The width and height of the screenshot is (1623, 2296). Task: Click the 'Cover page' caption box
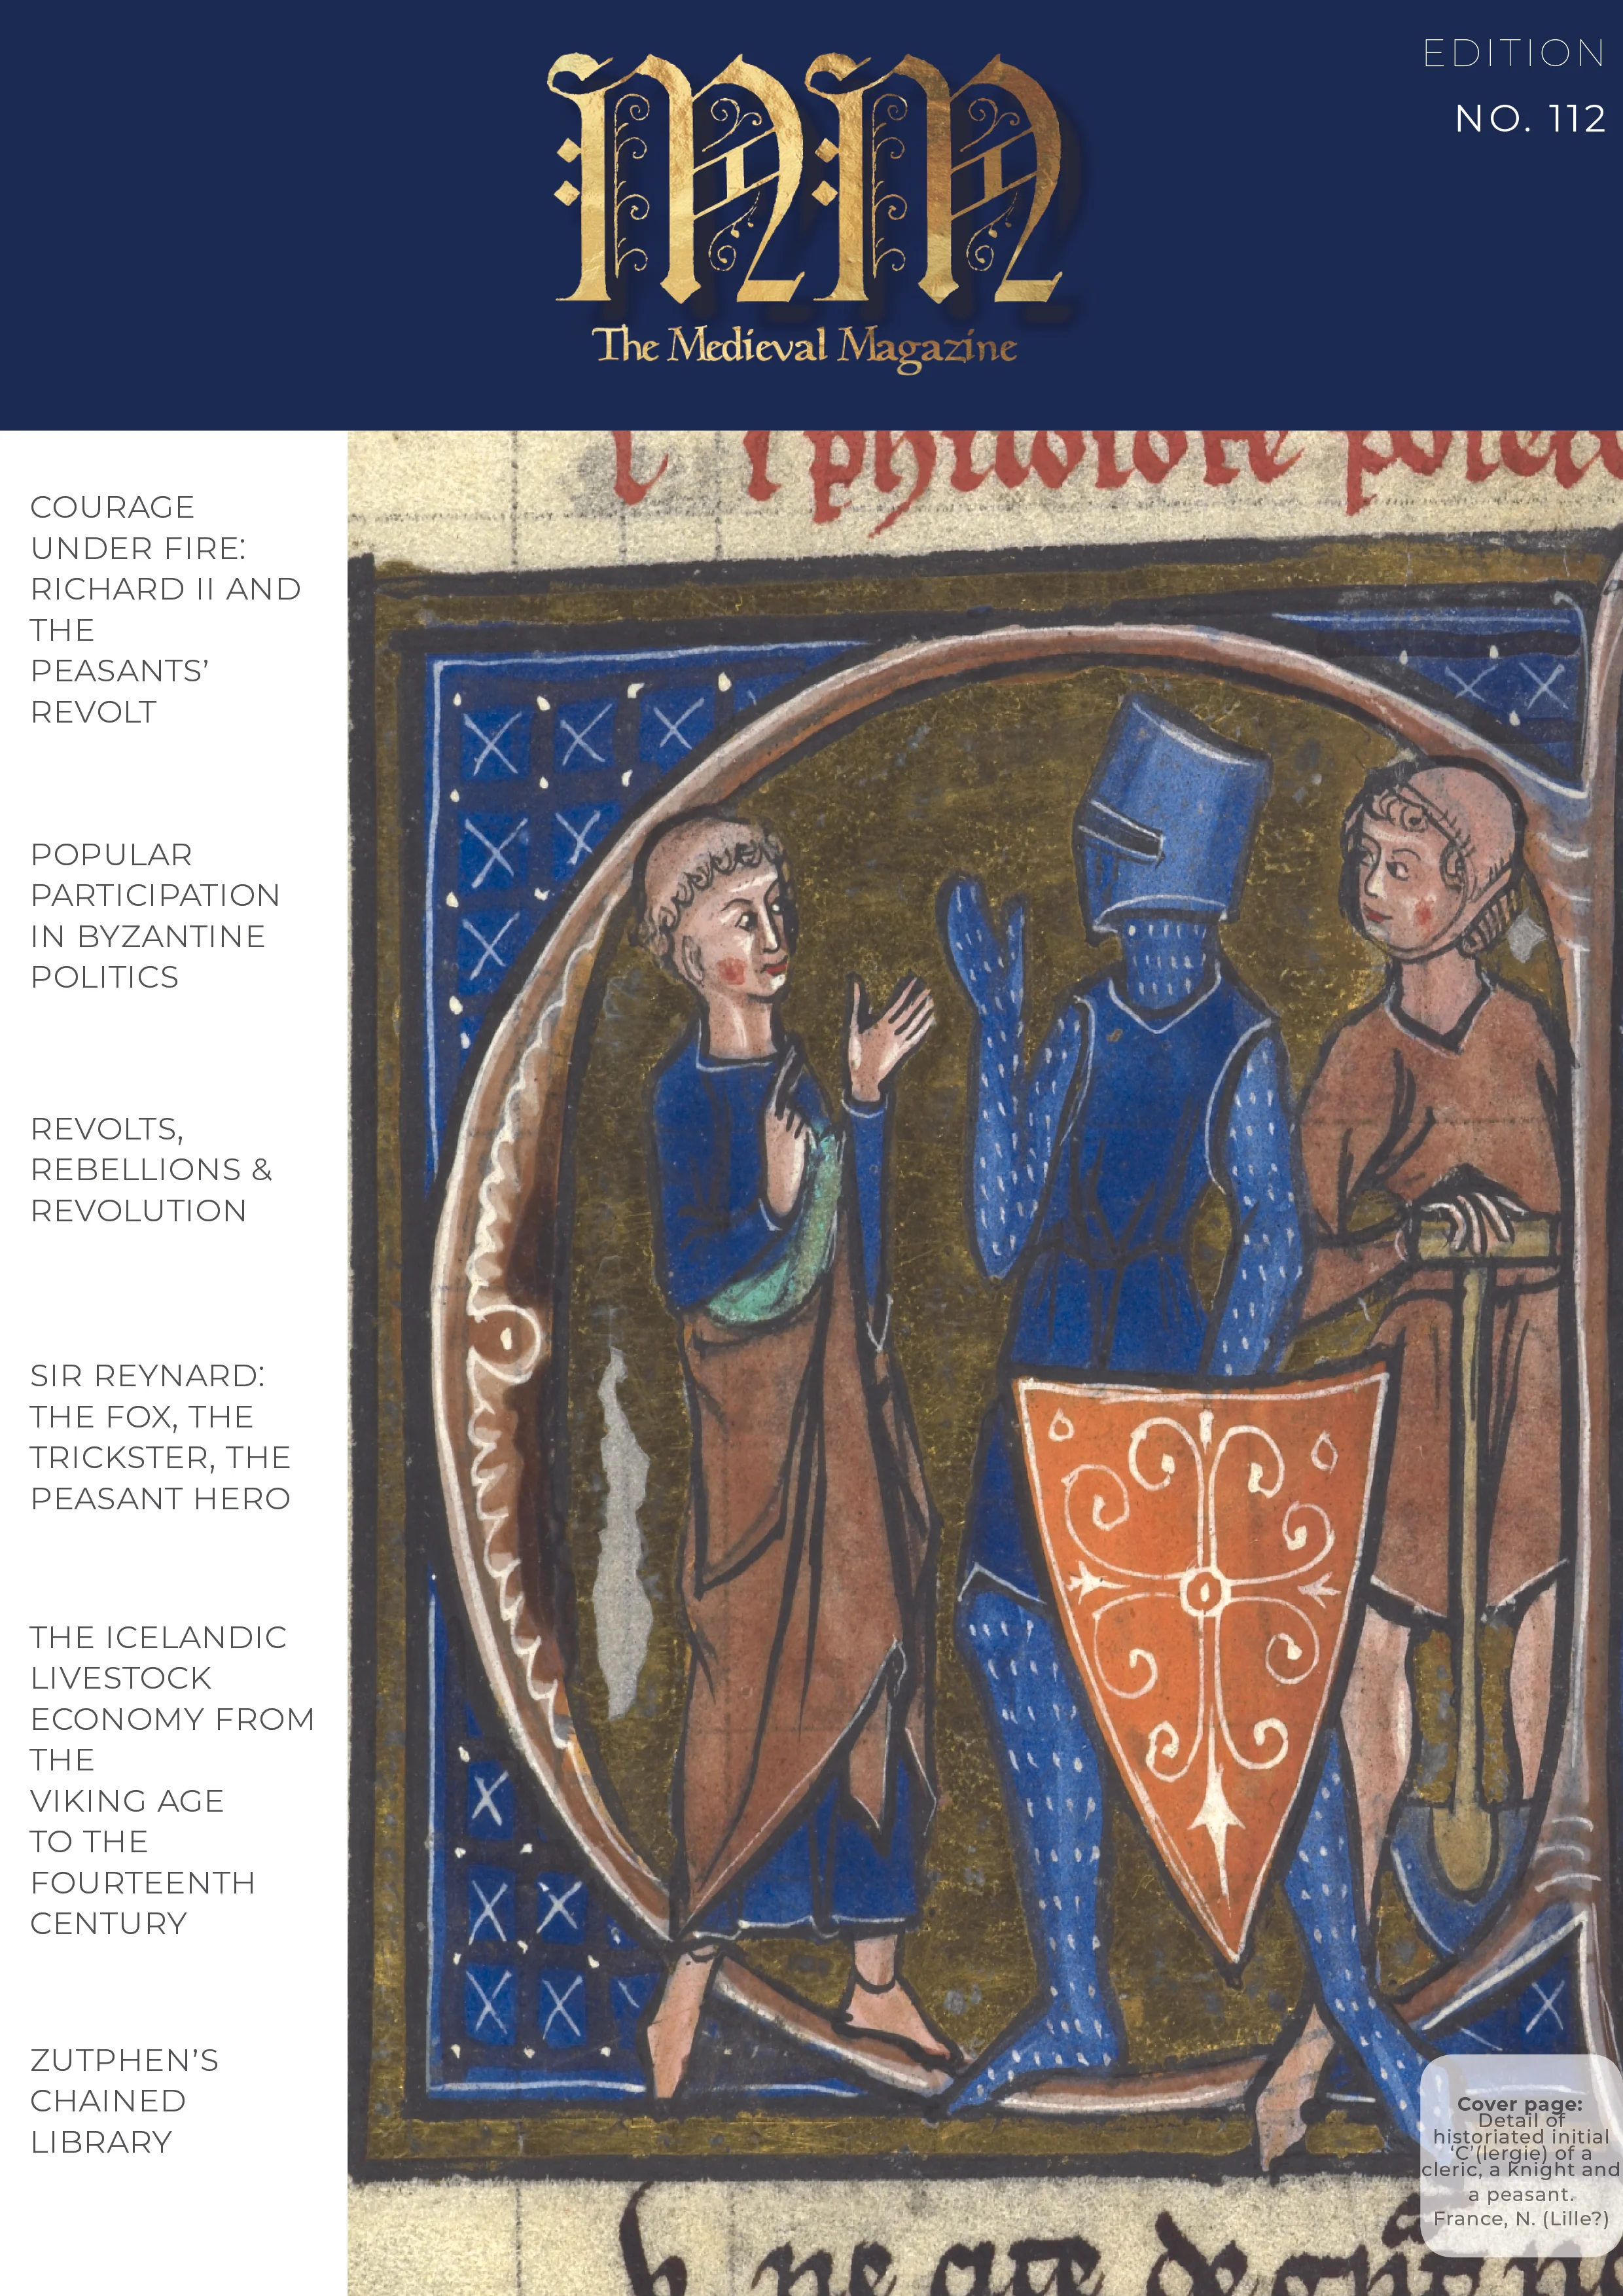tap(1520, 2154)
